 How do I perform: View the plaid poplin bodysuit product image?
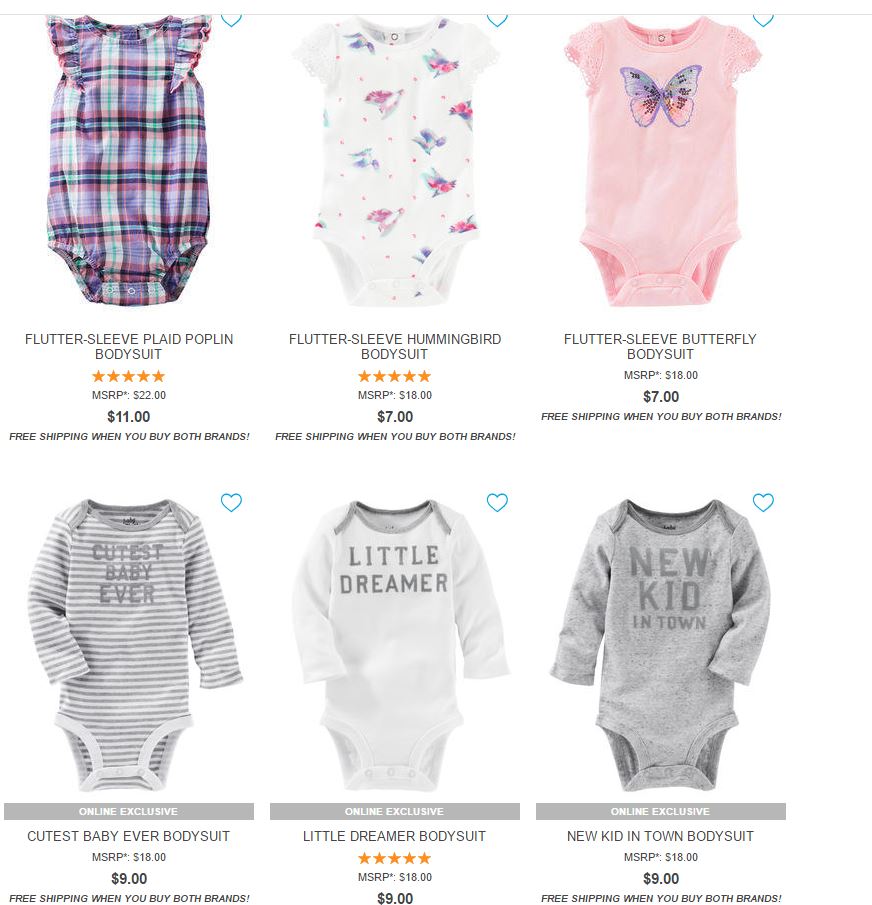(x=129, y=160)
